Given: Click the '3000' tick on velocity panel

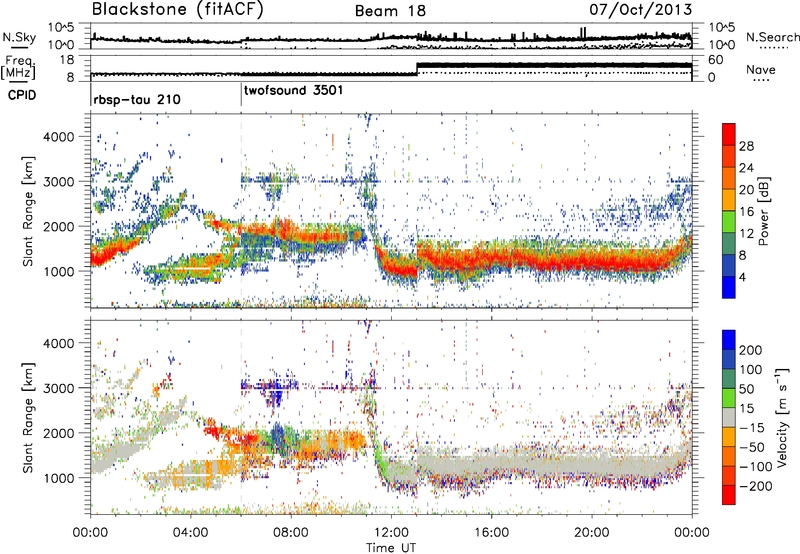Looking at the screenshot, I should pos(59,388).
